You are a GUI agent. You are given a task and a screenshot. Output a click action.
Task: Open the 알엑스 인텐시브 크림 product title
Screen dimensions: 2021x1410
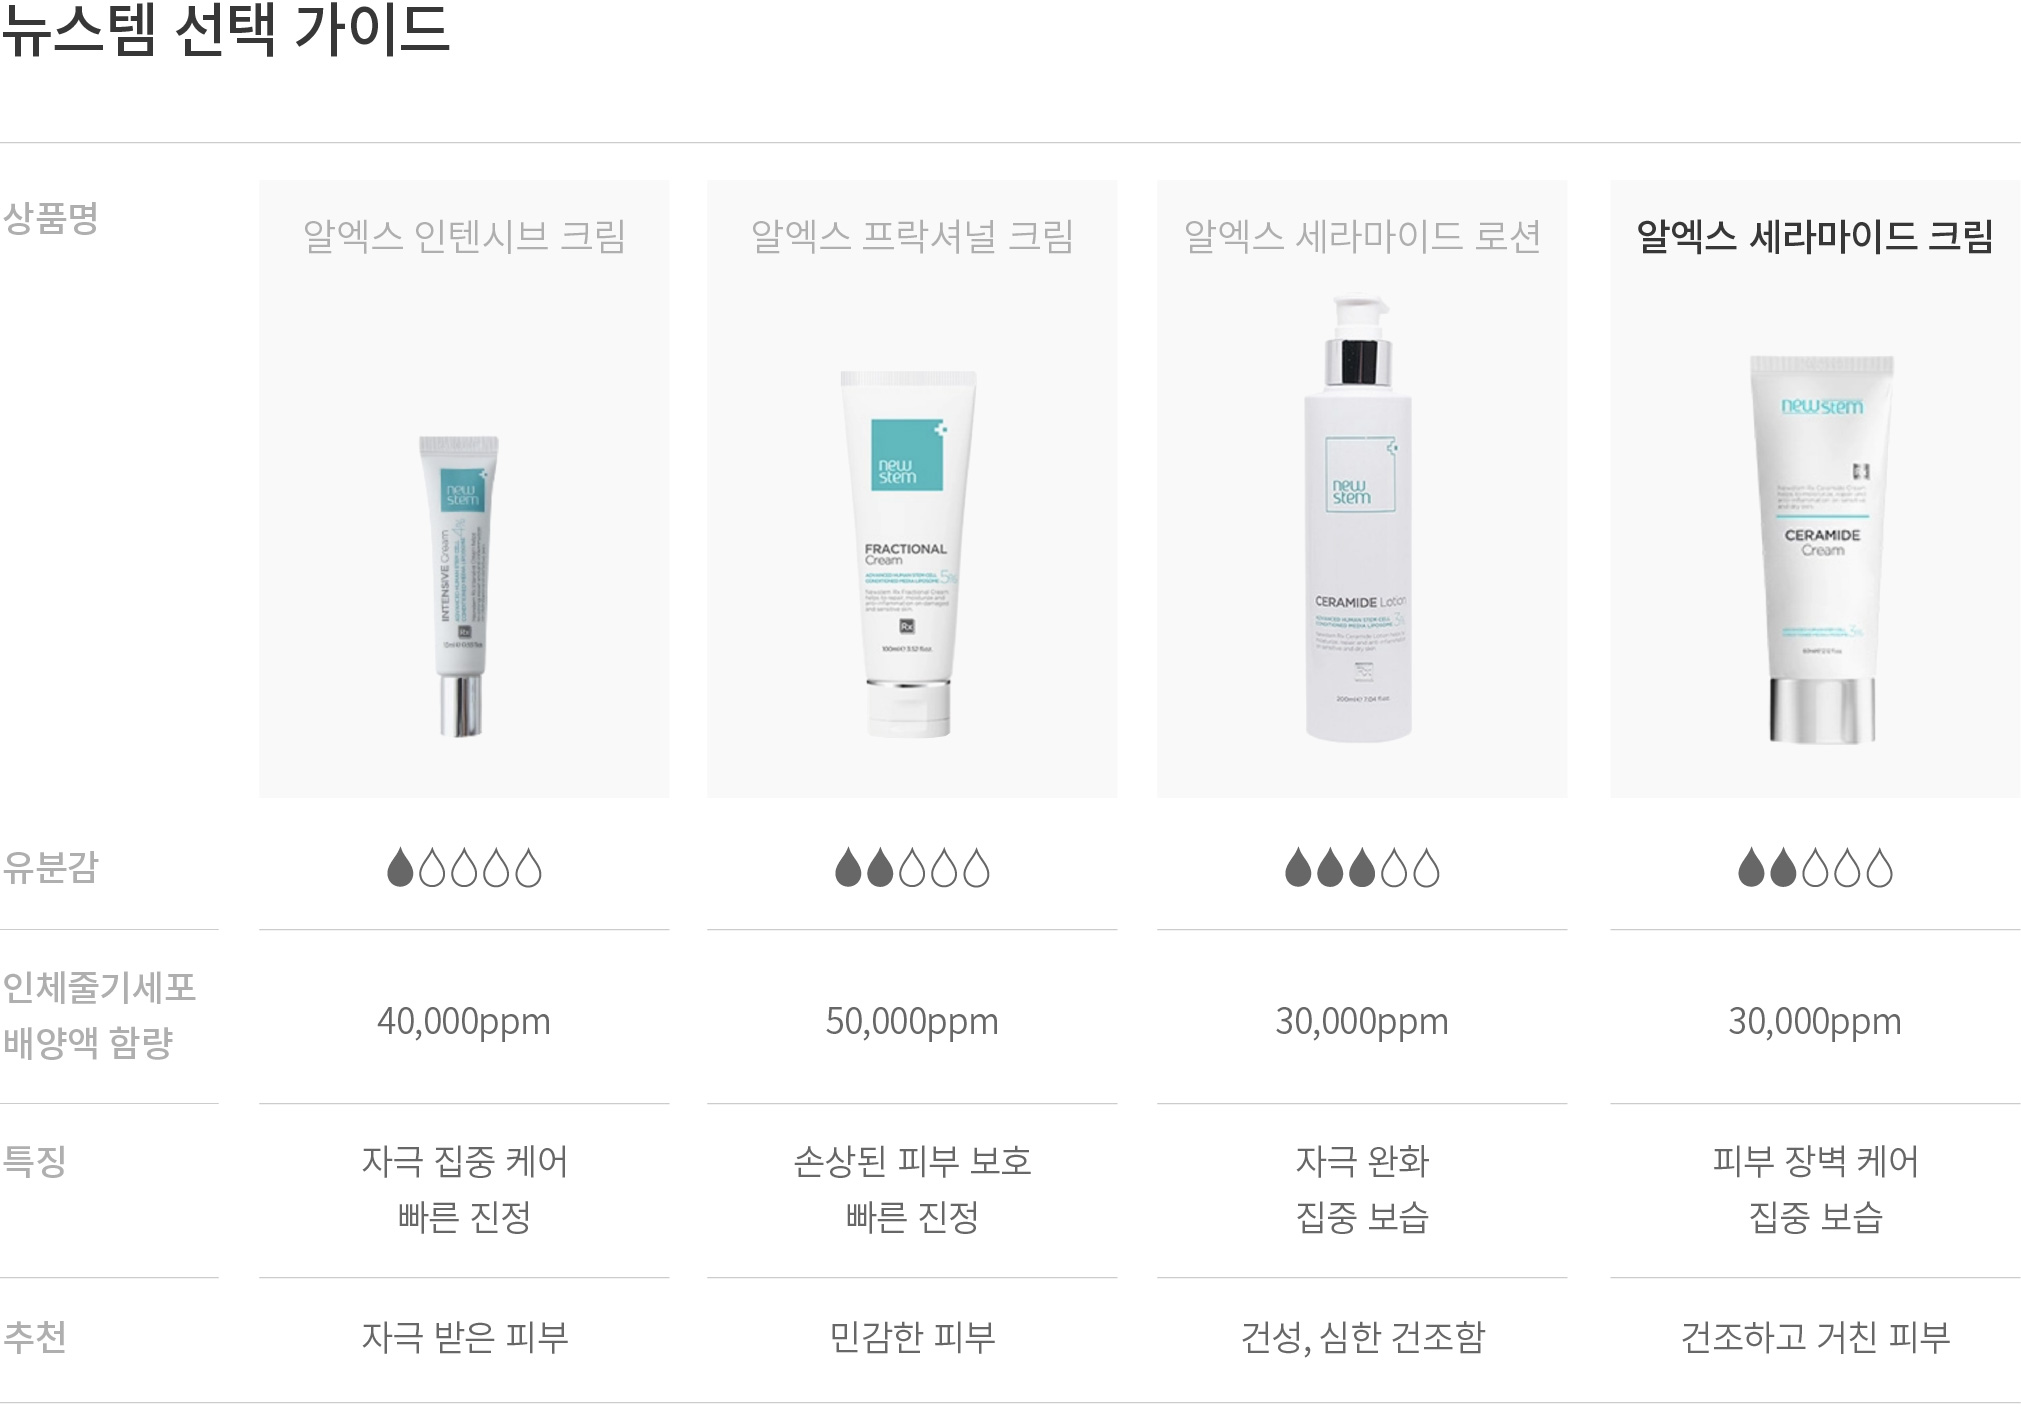(x=464, y=237)
